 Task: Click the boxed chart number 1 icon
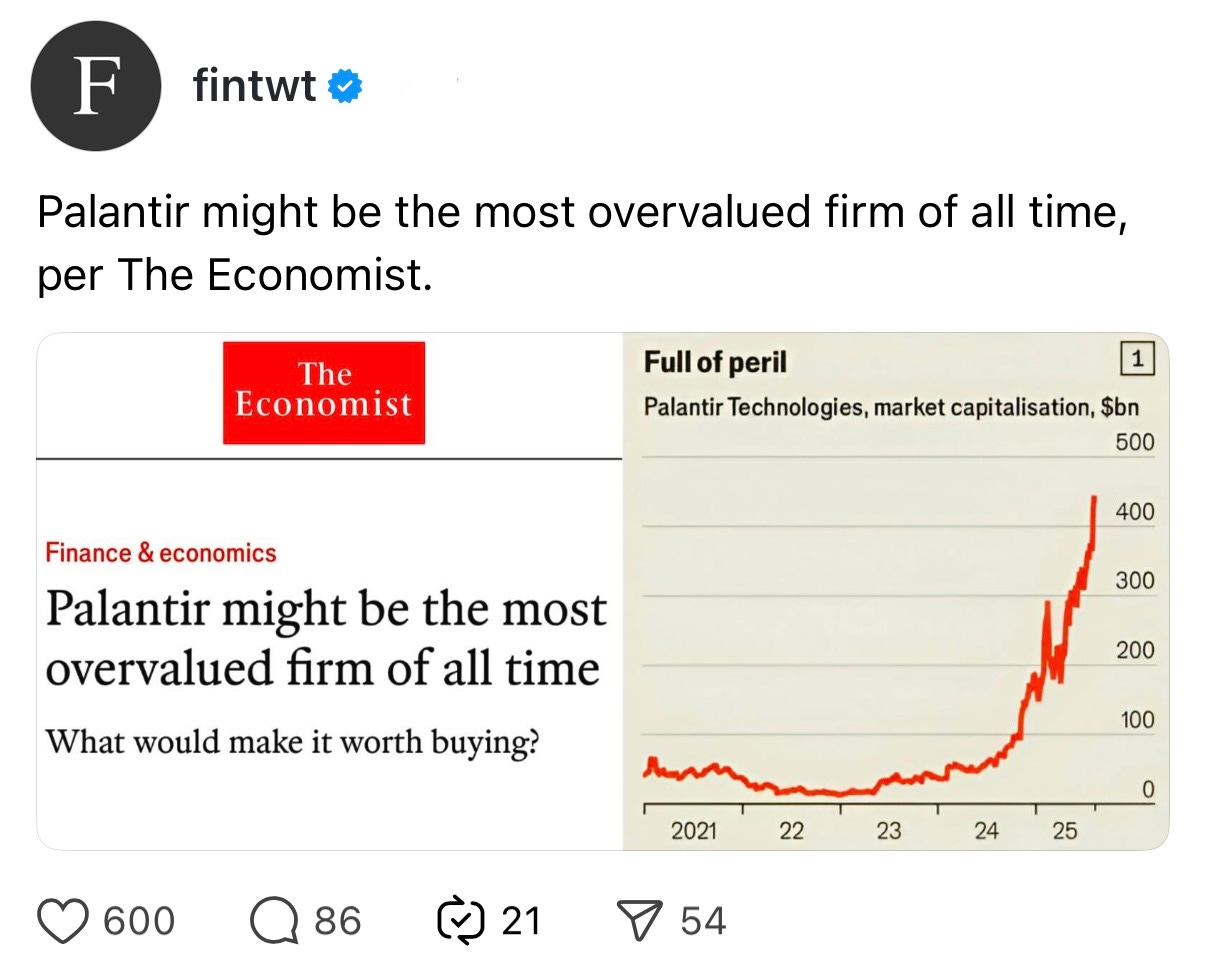pos(1139,359)
